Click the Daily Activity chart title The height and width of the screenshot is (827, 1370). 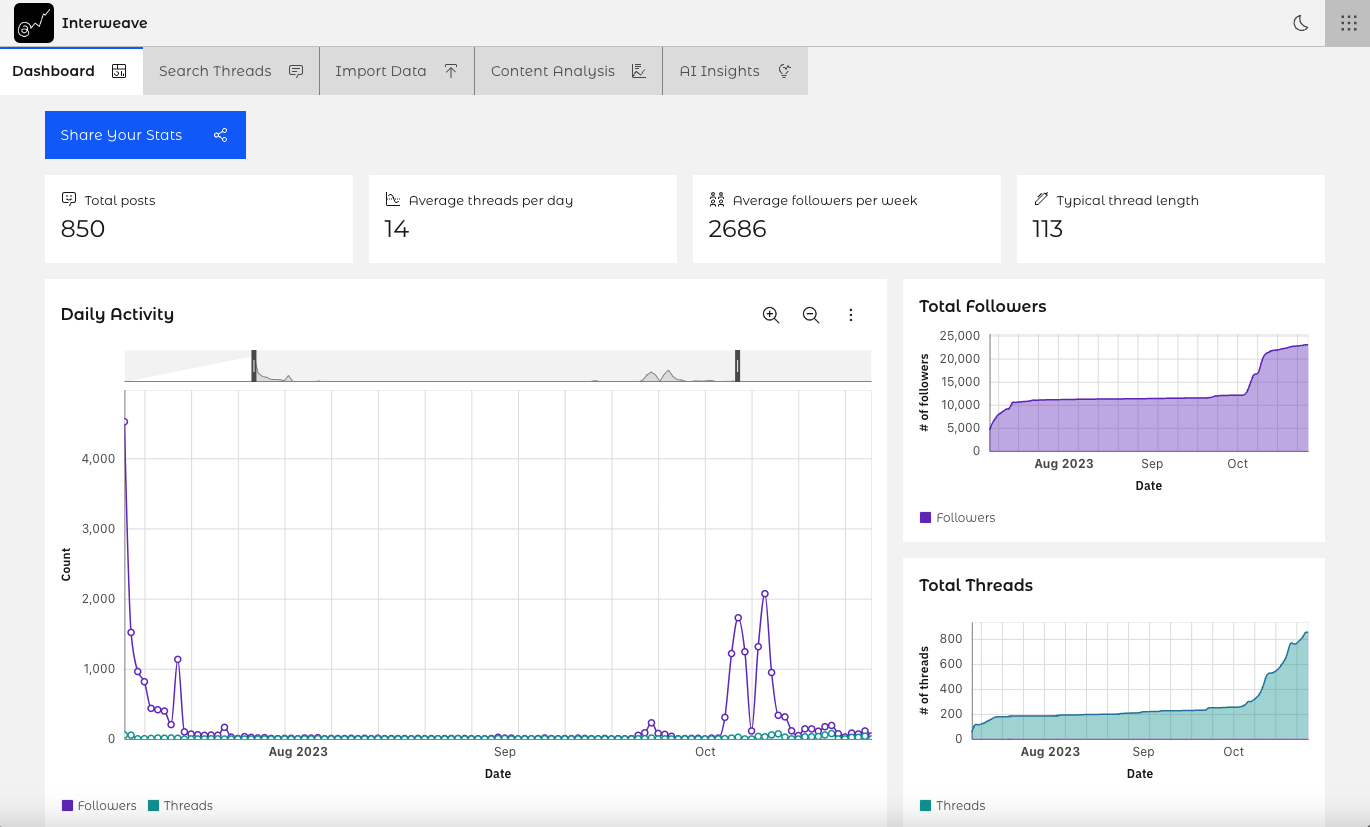coord(117,314)
